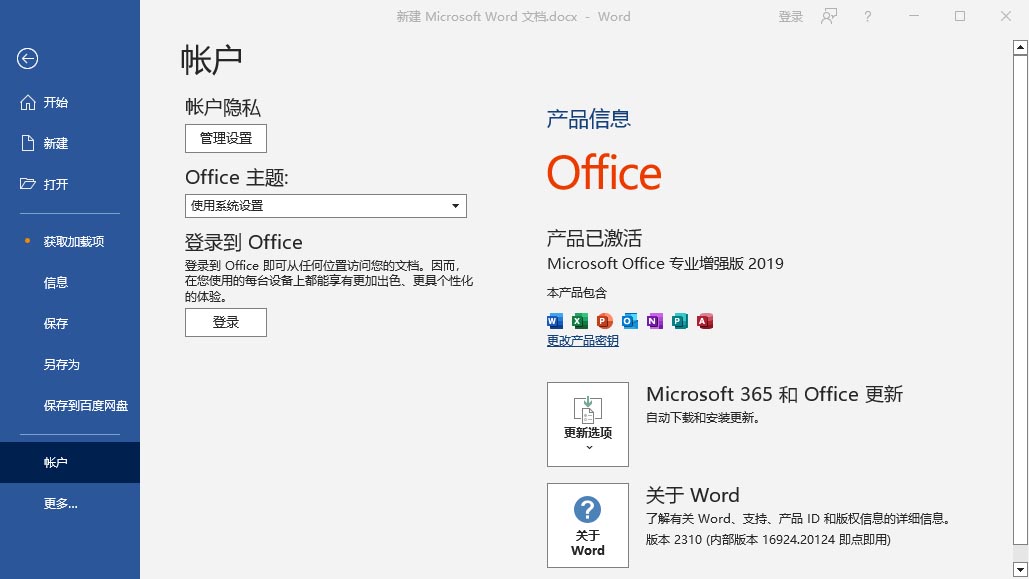
Task: Select 获取加载项 in the sidebar
Action: tap(70, 242)
